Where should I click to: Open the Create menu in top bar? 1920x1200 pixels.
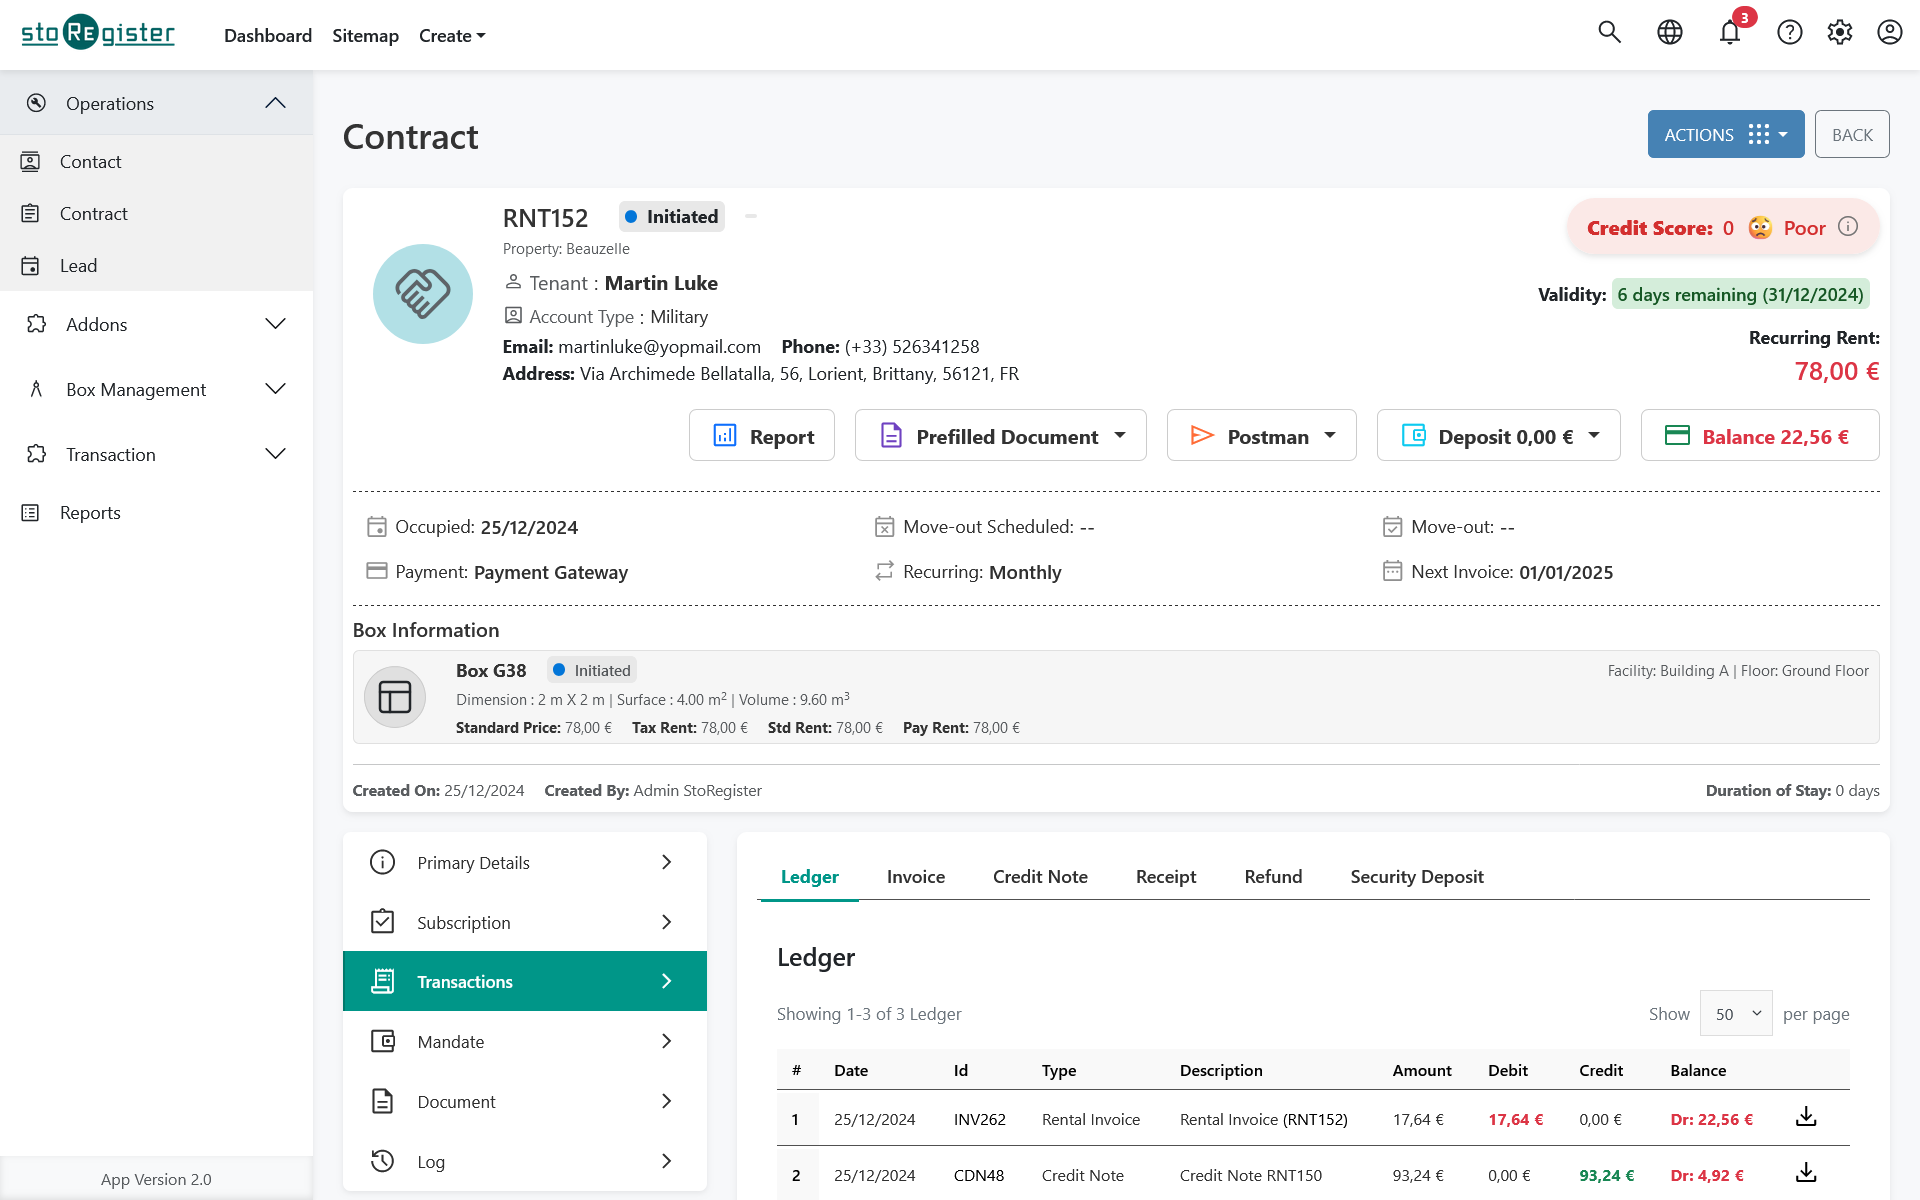click(451, 36)
